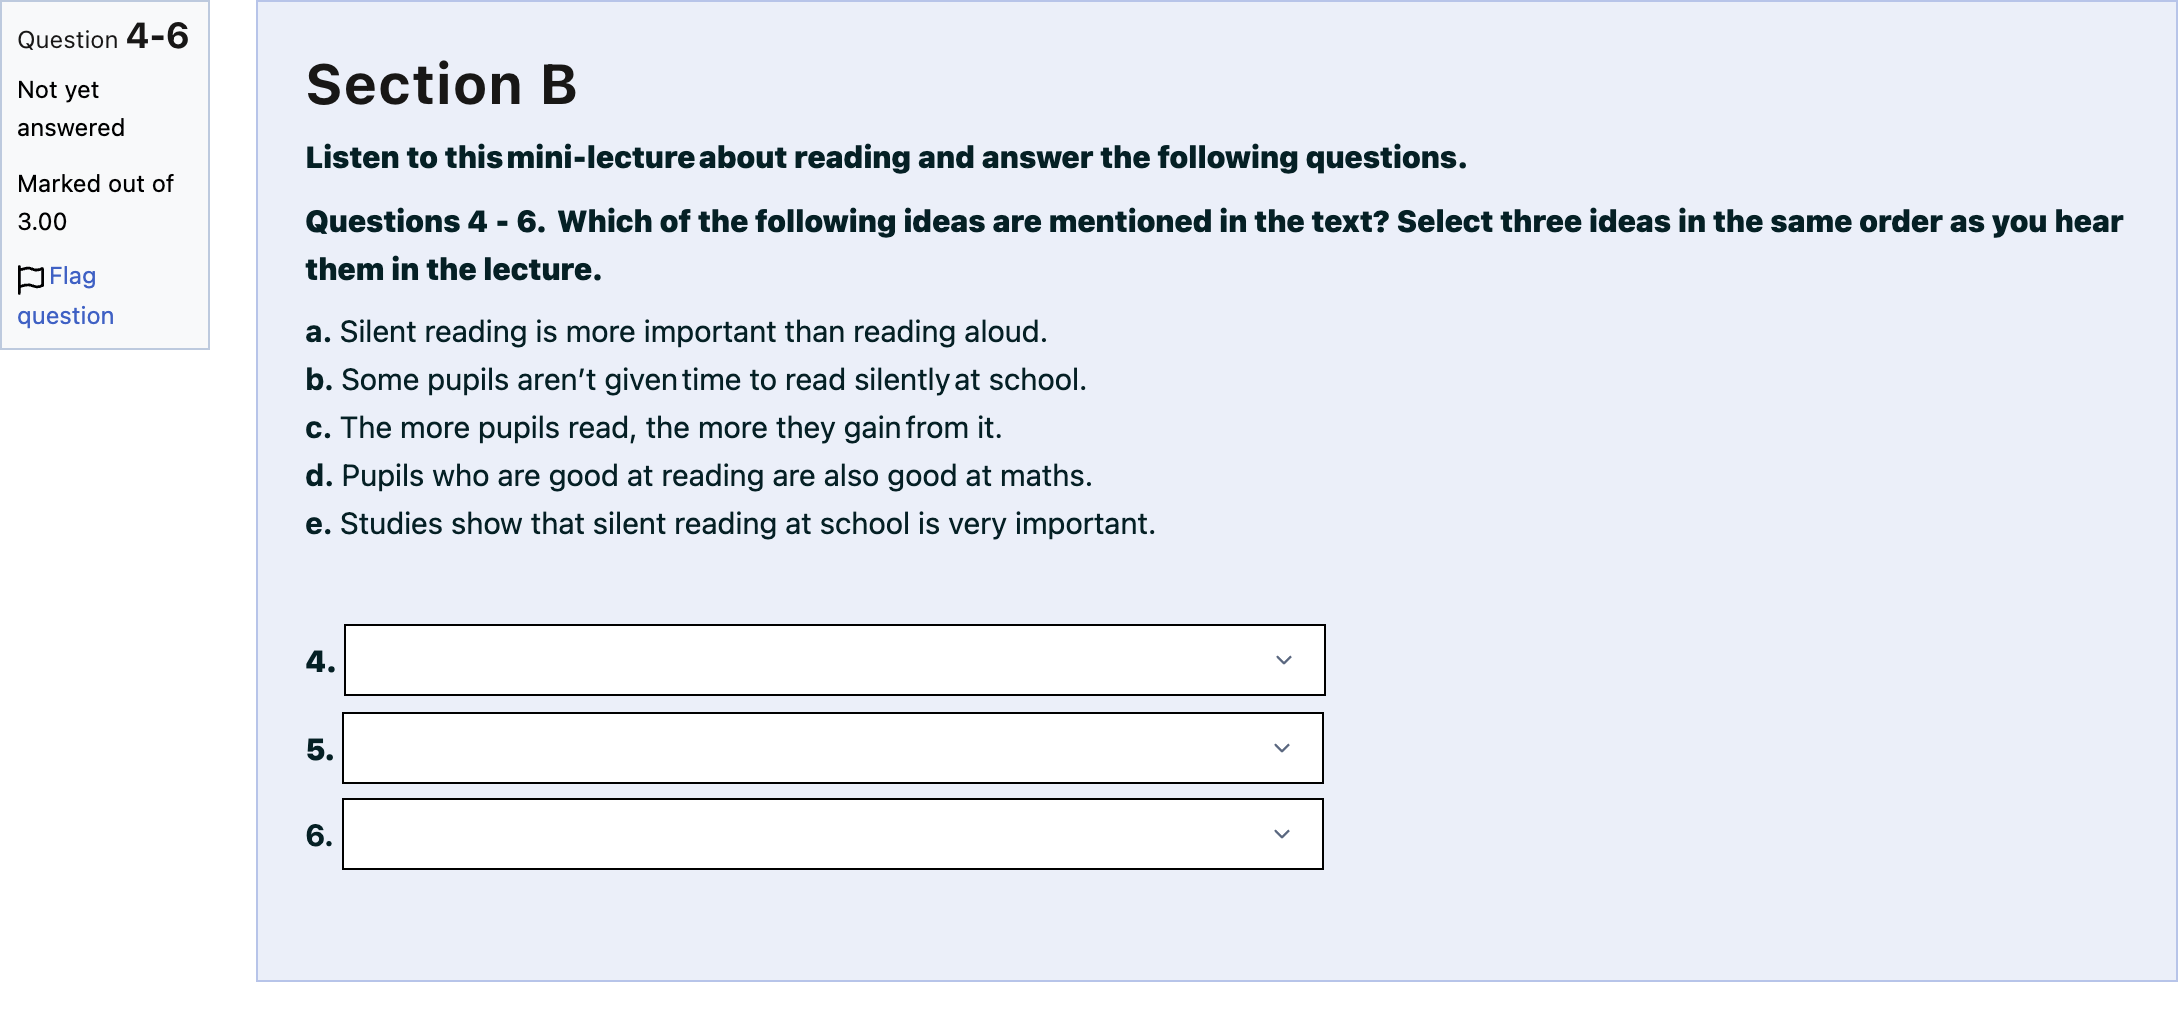Screen dimensions: 2178x1014
Task: Click the Questions 4 - 6 instruction text
Action: point(1214,245)
